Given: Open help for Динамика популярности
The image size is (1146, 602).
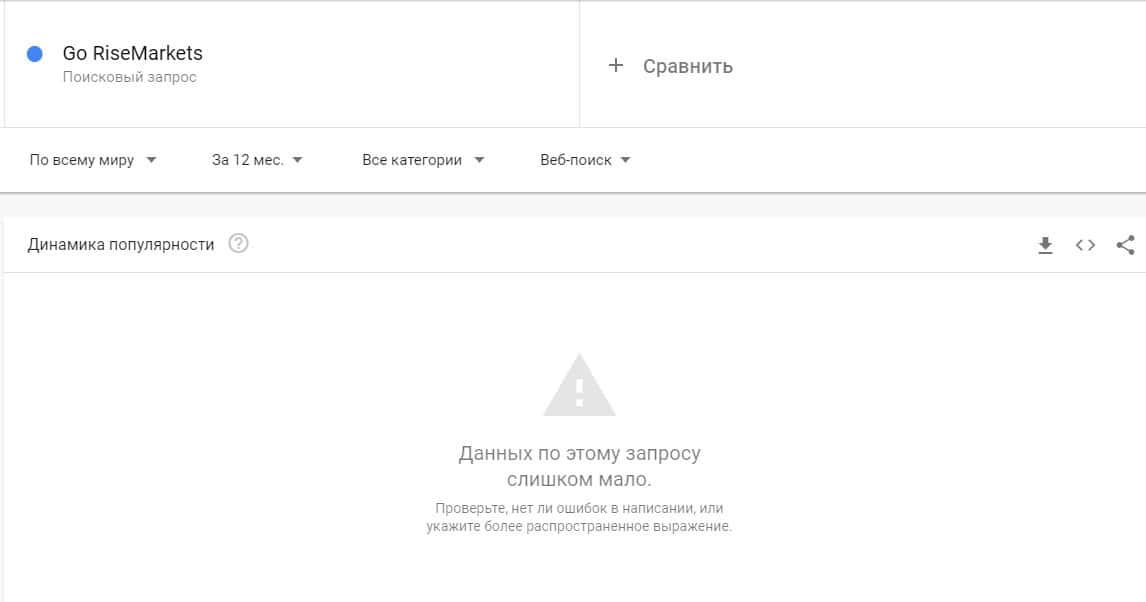Looking at the screenshot, I should pyautogui.click(x=238, y=243).
